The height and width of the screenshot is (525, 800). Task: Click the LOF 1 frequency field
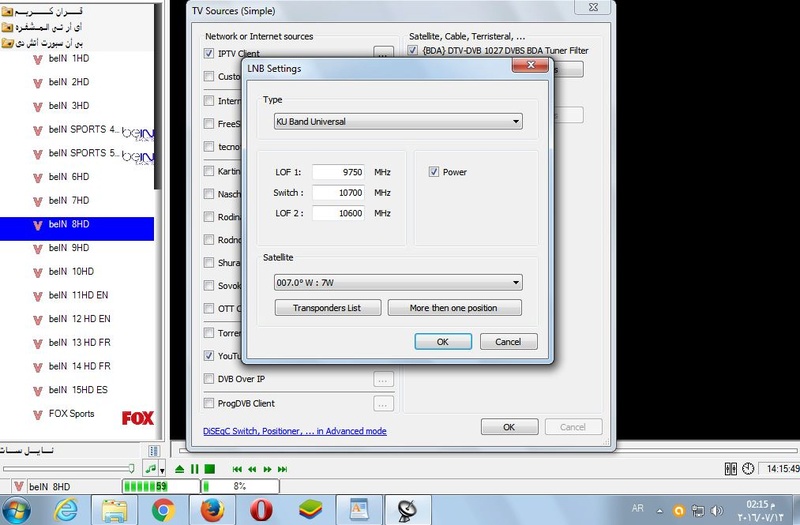pyautogui.click(x=338, y=172)
